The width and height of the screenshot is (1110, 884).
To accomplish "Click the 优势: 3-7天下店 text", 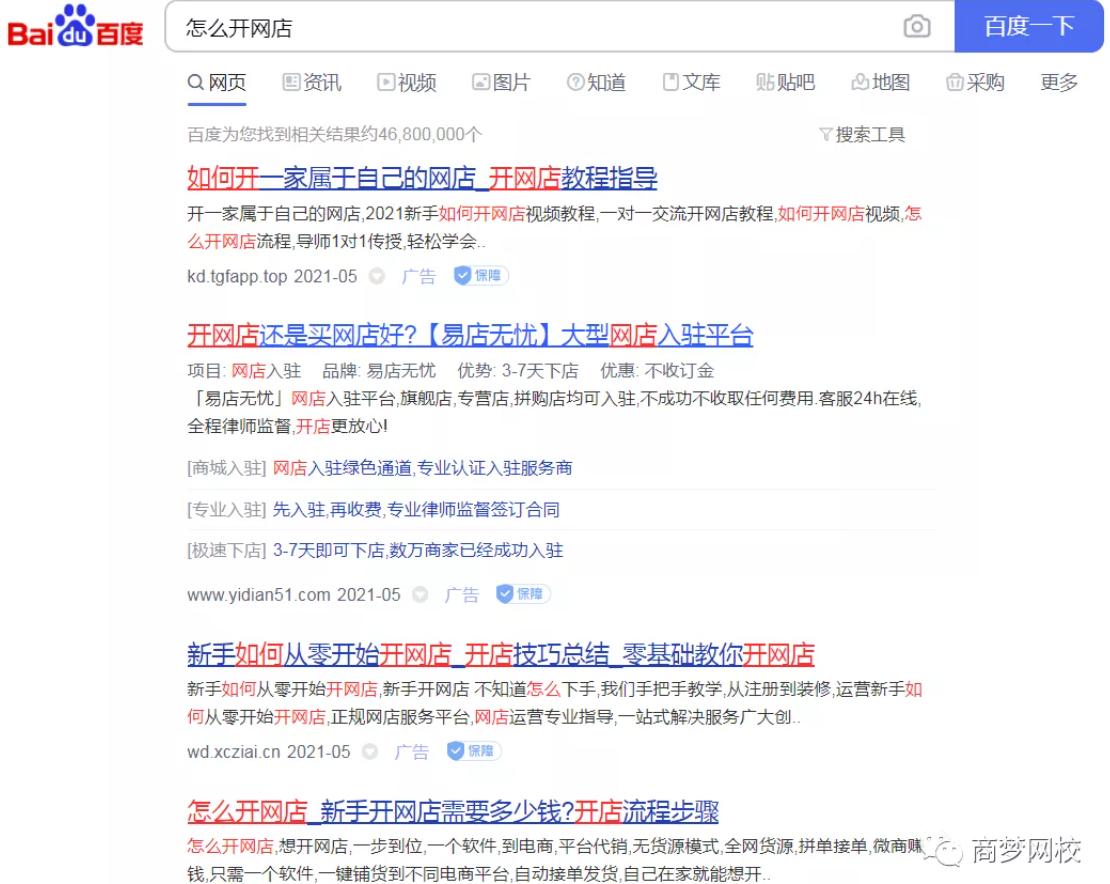I will 517,371.
